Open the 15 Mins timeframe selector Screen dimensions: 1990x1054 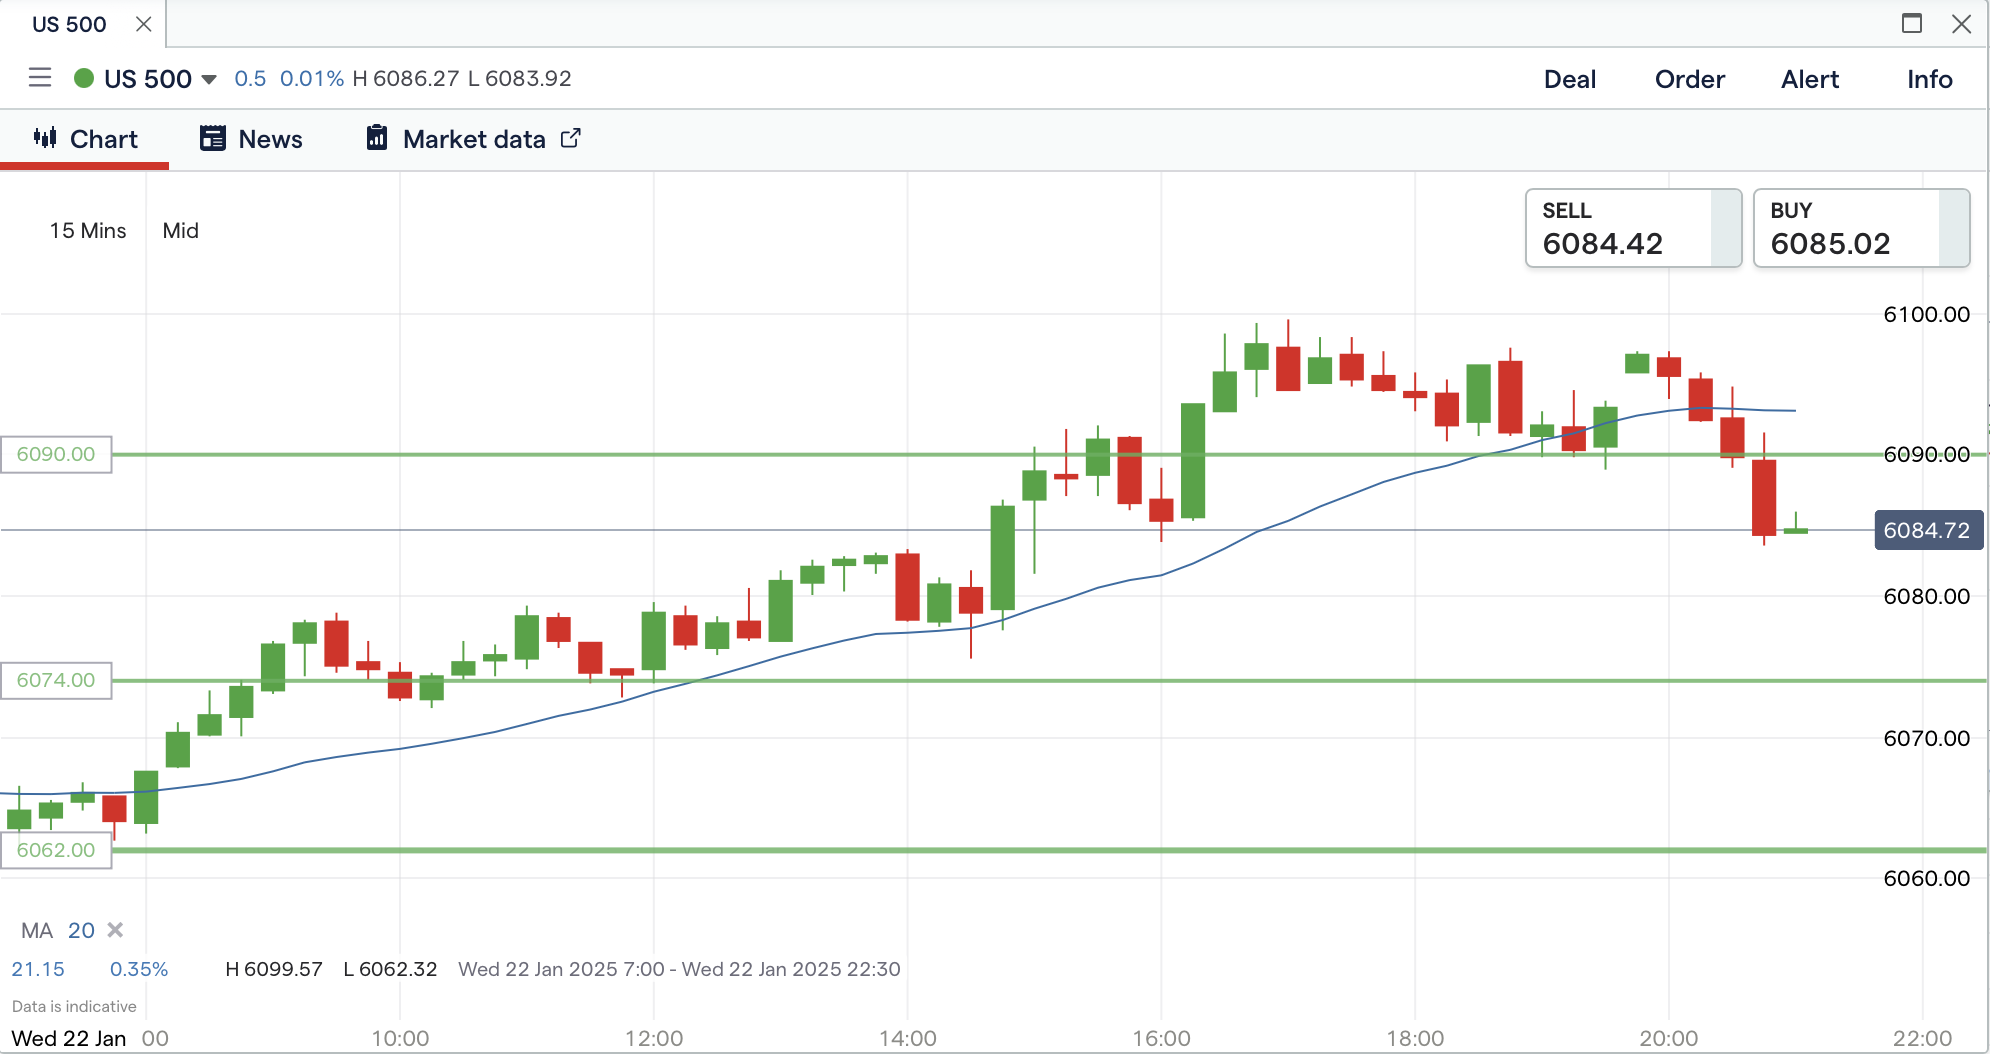[x=88, y=231]
